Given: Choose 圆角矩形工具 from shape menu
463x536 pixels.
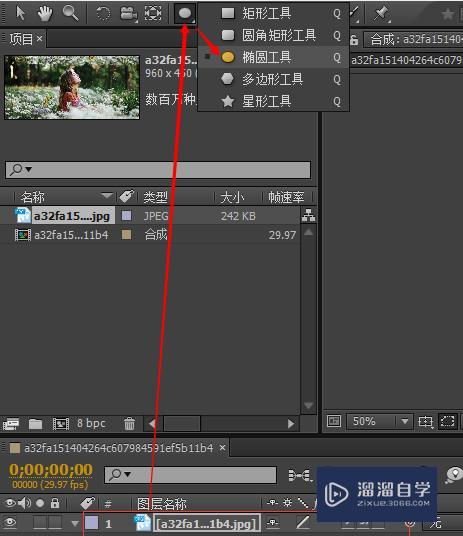Looking at the screenshot, I should 274,35.
